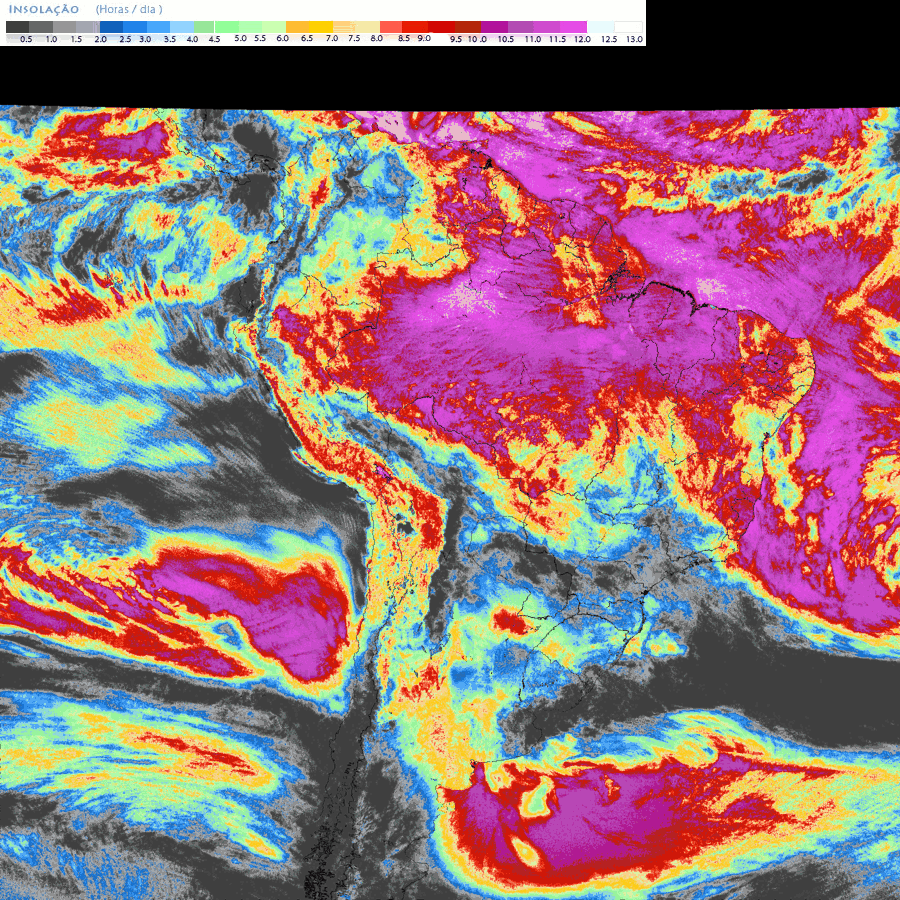Click the bright yellow legend swatch above 7.0
Viewport: 900px width, 900px height.
click(x=321, y=27)
